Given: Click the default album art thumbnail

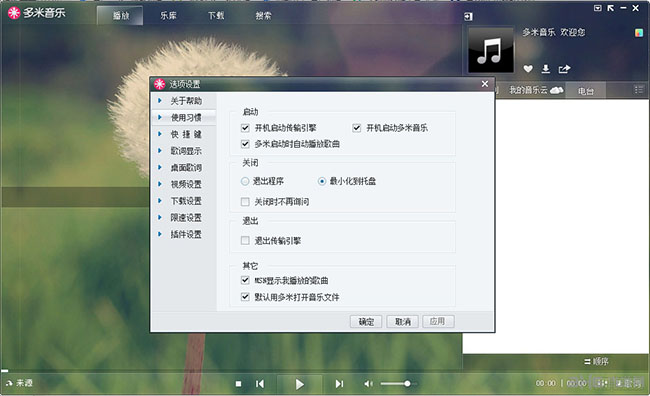Looking at the screenshot, I should tap(491, 51).
